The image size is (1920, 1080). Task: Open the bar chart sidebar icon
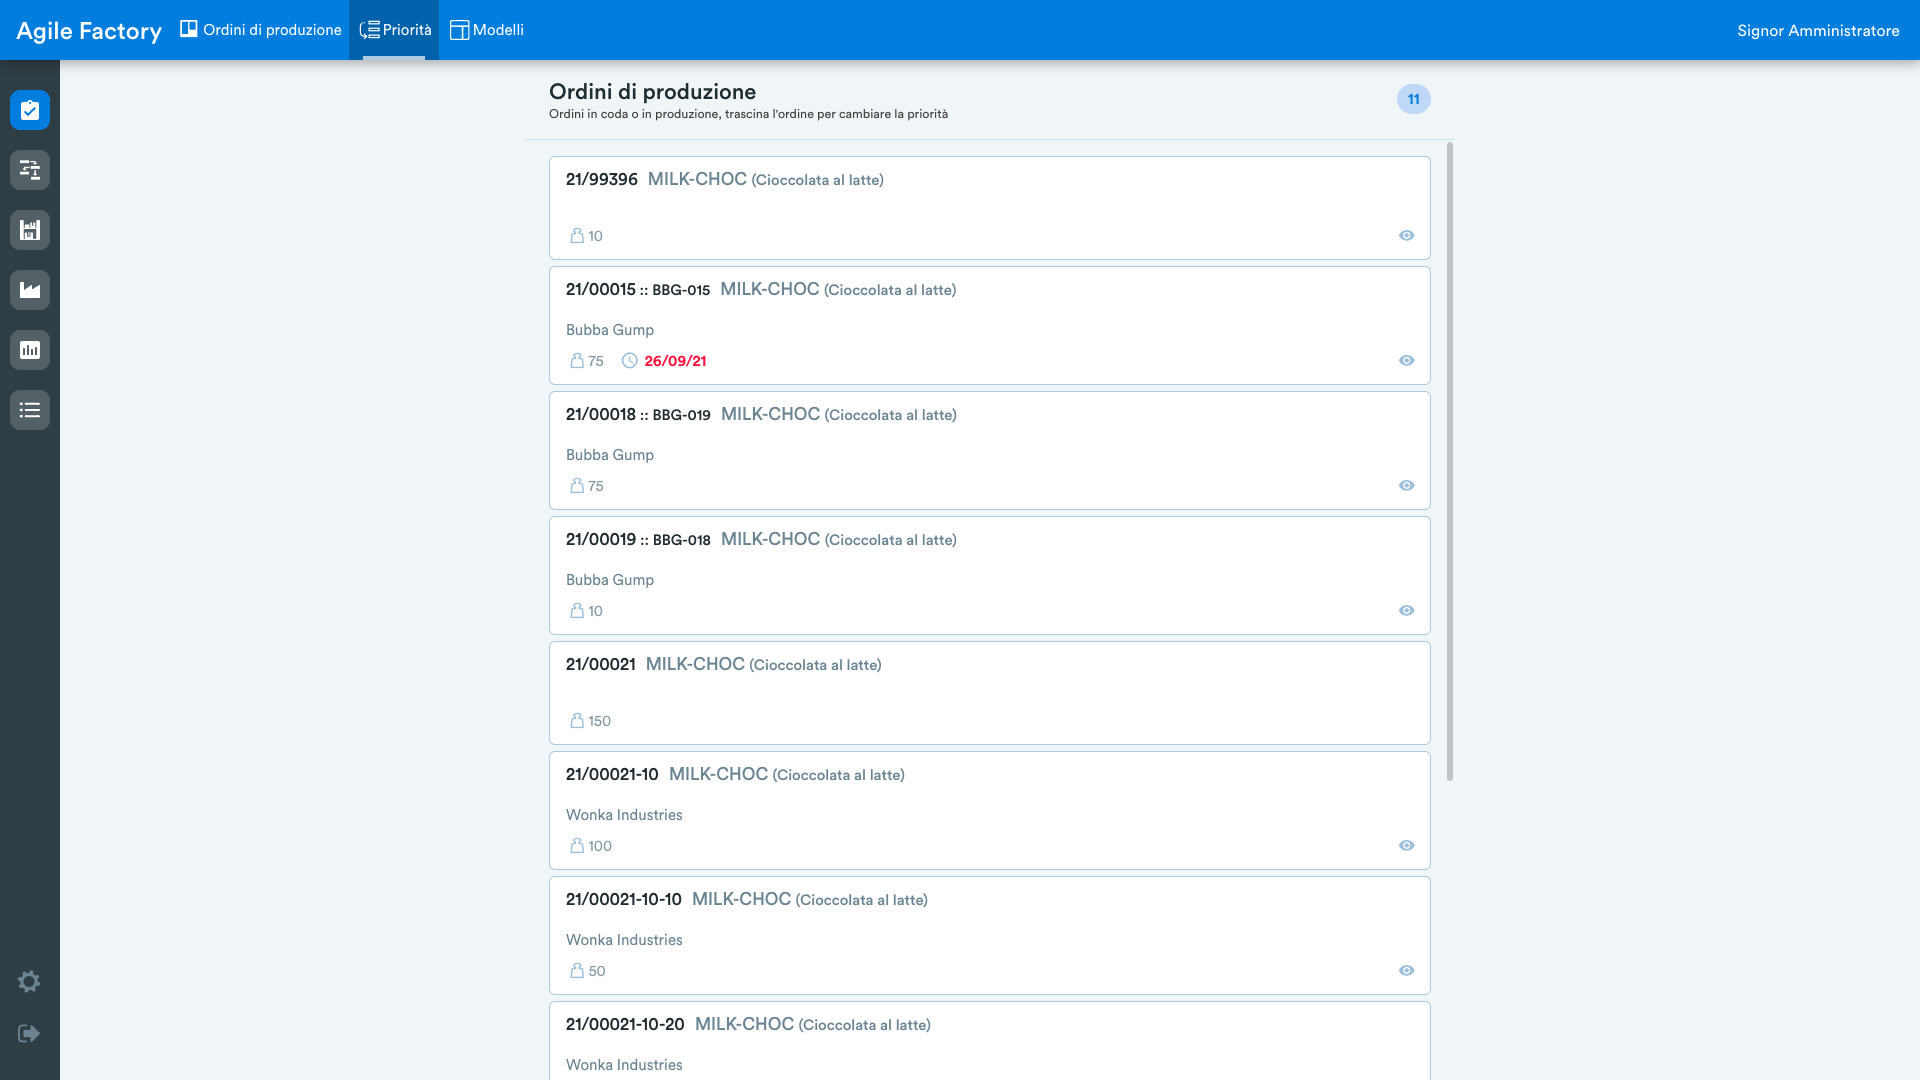pos(30,350)
